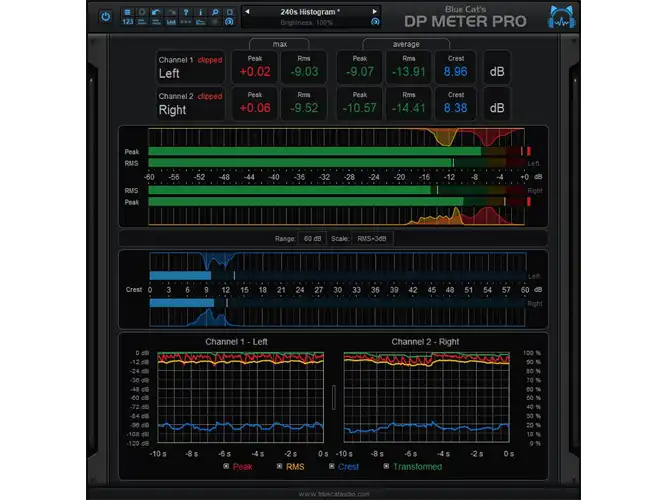The height and width of the screenshot is (500, 667).
Task: Switch to the average tab
Action: click(406, 44)
